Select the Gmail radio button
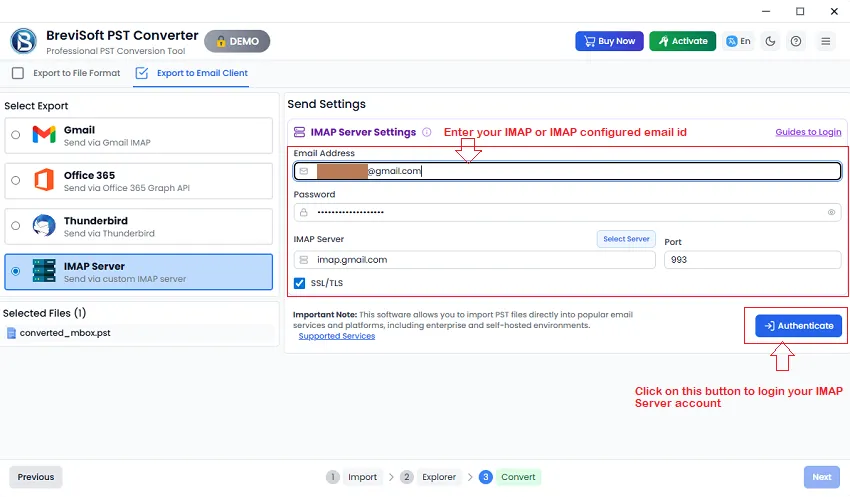Image resolution: width=850 pixels, height=497 pixels. coord(16,135)
